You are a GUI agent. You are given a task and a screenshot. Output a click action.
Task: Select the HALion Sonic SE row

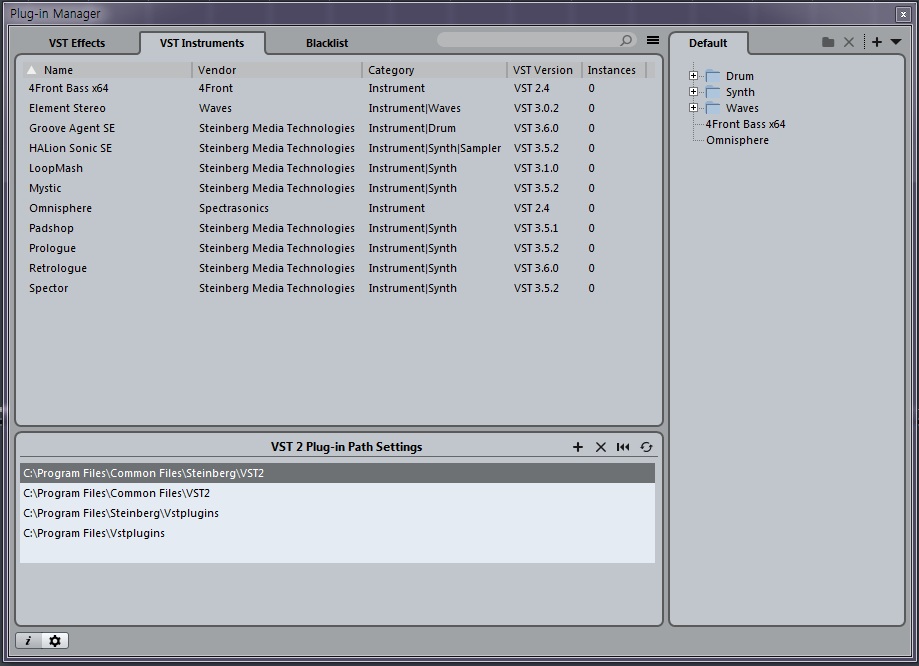point(339,148)
